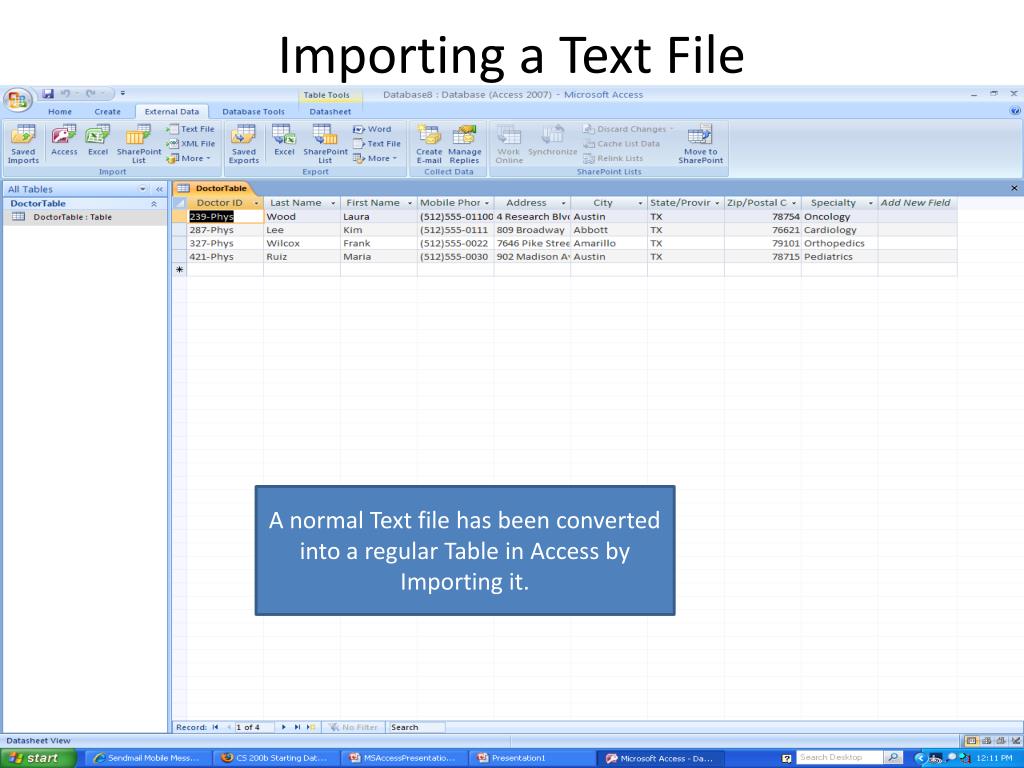Screen dimensions: 1024x768
Task: Click record Search box
Action: (417, 727)
